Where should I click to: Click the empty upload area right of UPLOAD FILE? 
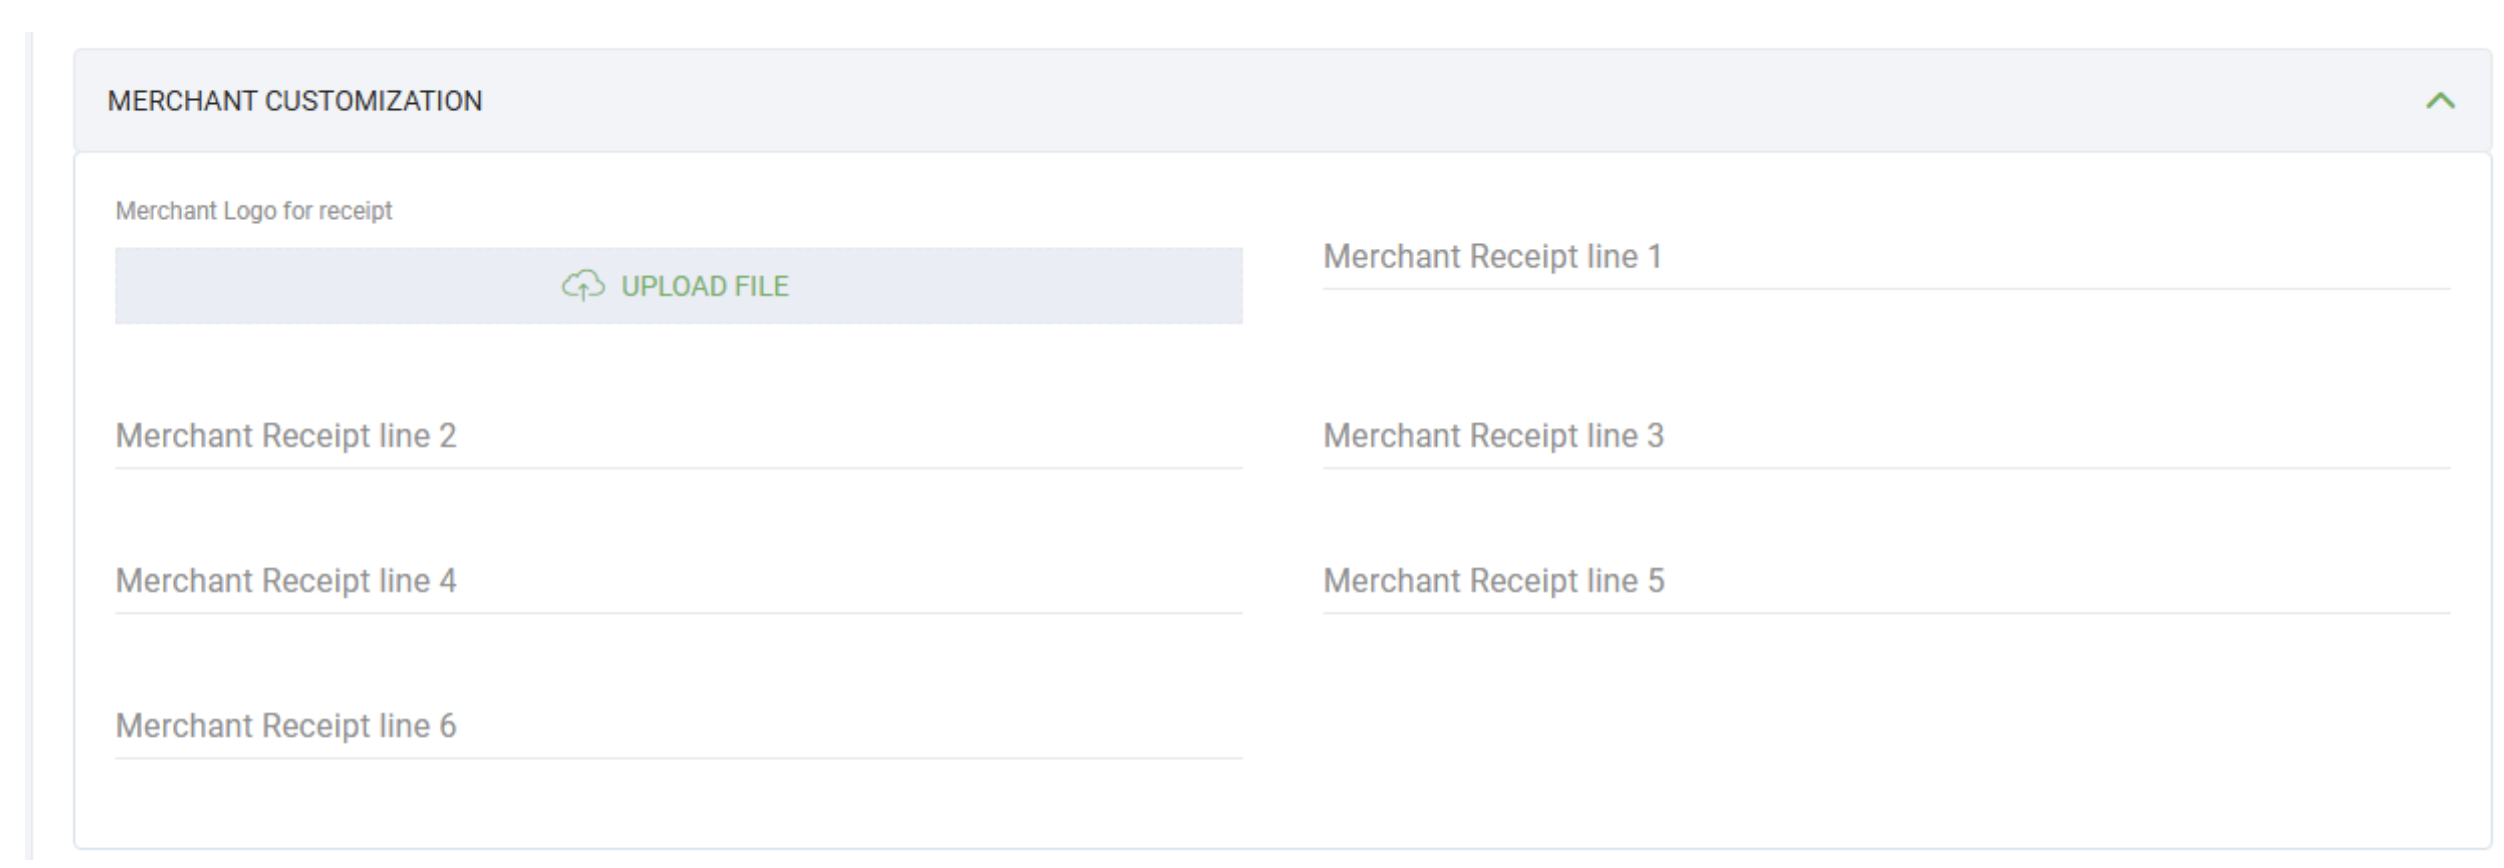pyautogui.click(x=1020, y=286)
